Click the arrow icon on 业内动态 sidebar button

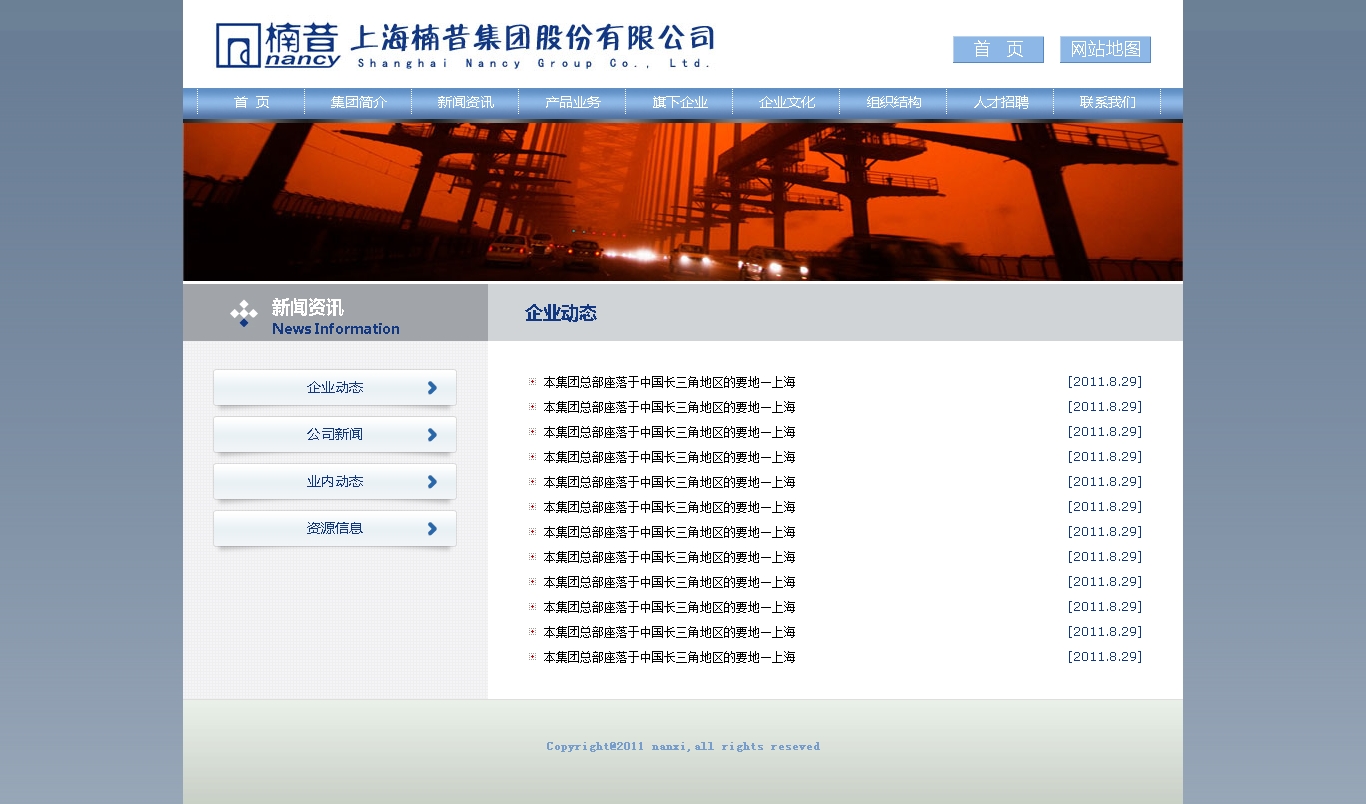pos(432,482)
